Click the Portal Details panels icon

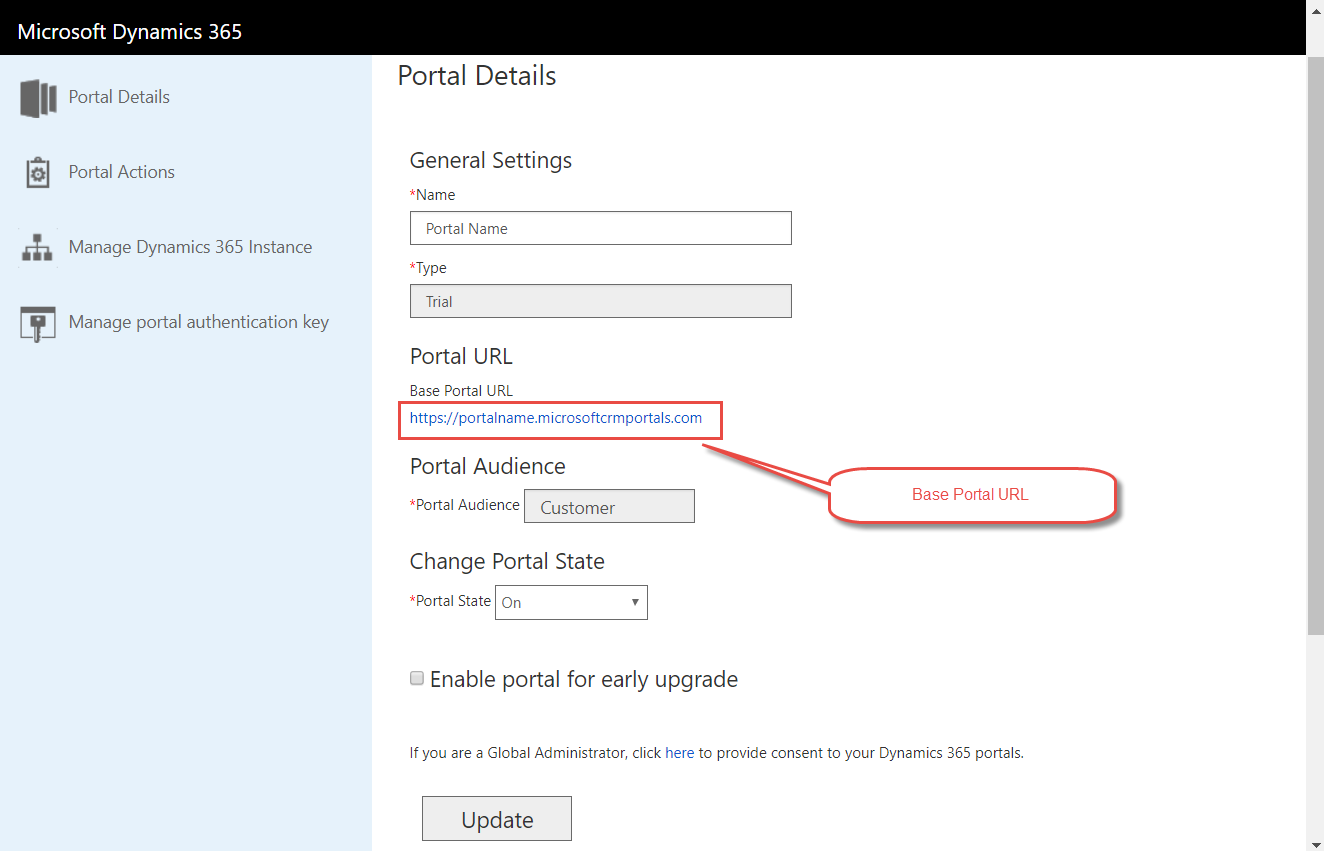(37, 96)
